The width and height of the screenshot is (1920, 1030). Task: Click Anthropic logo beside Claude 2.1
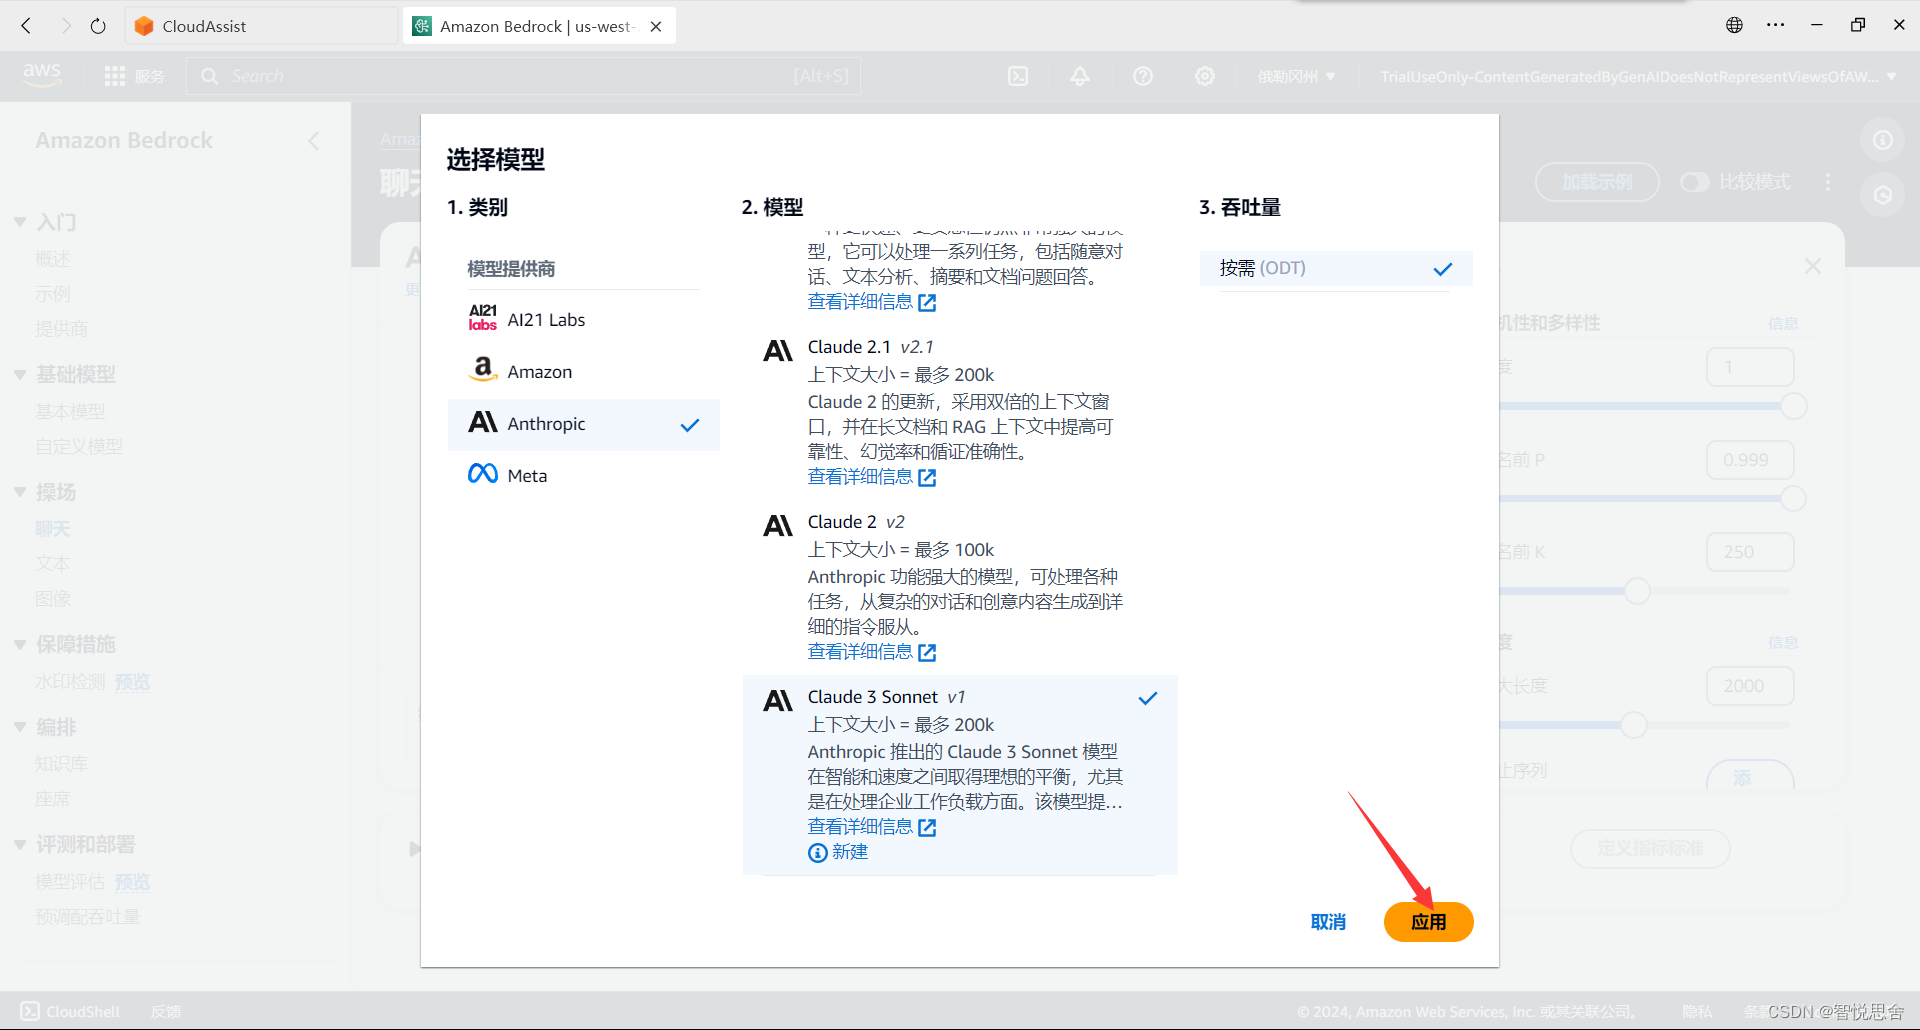click(778, 351)
